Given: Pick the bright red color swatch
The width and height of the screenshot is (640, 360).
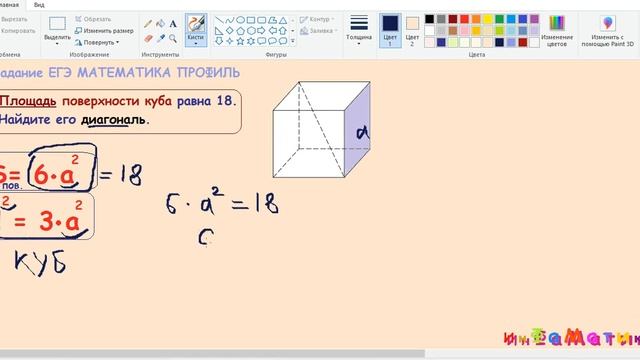Looking at the screenshot, I should point(464,19).
